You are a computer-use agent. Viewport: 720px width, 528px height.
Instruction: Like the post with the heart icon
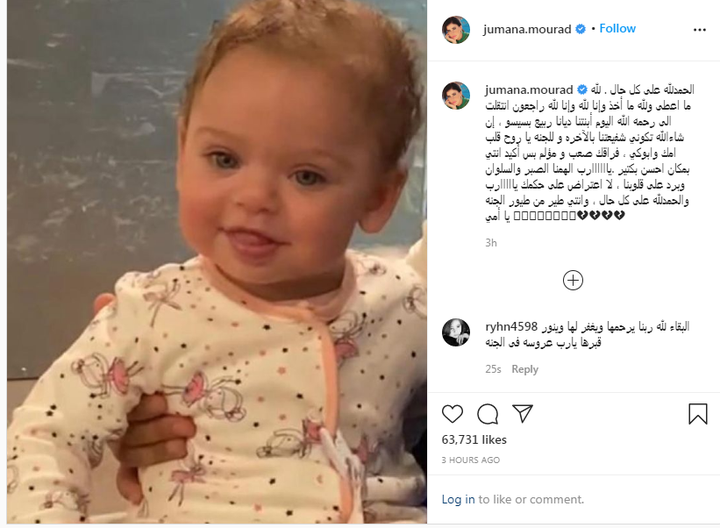click(452, 414)
